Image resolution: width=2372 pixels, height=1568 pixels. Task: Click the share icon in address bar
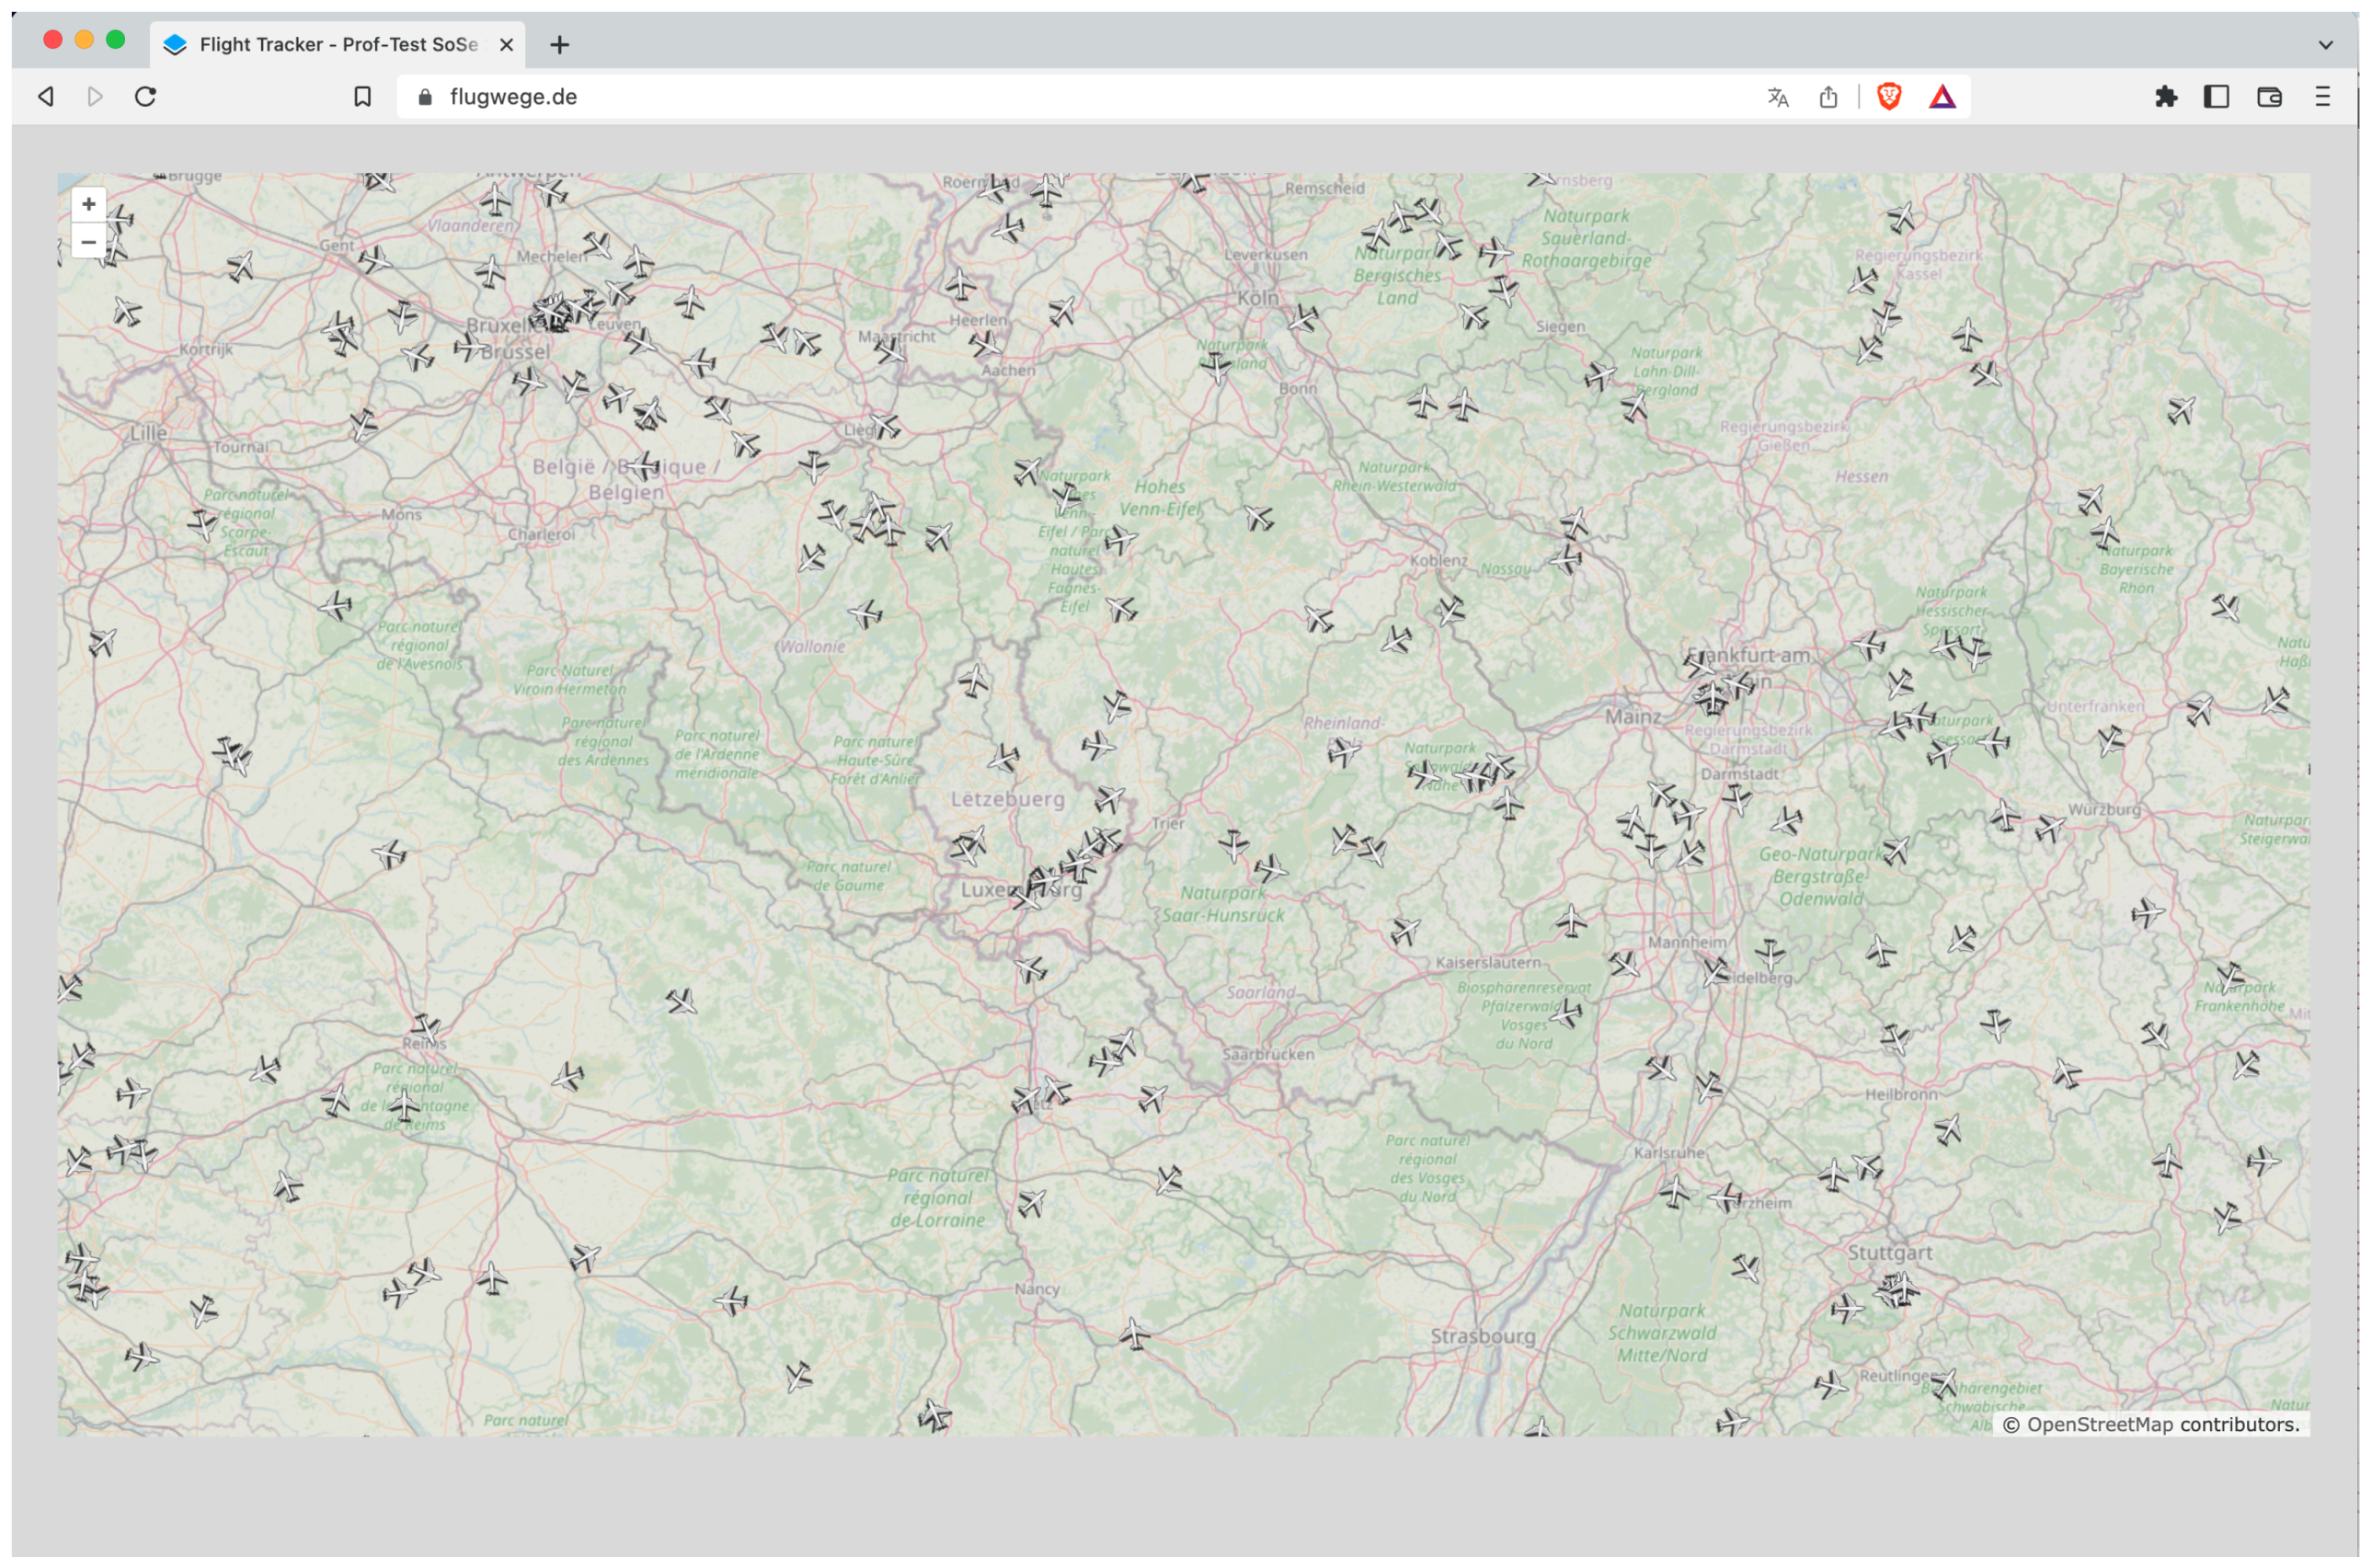[1828, 97]
